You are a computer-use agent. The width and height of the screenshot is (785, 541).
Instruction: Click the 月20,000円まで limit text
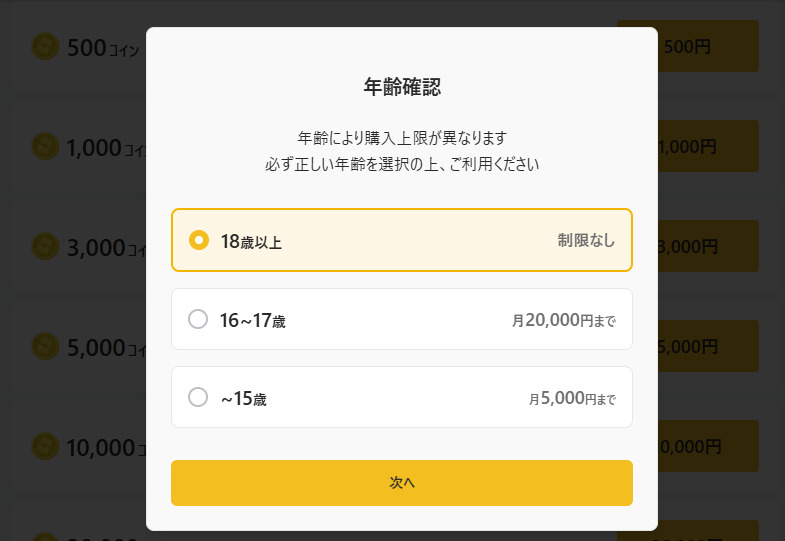pos(563,320)
